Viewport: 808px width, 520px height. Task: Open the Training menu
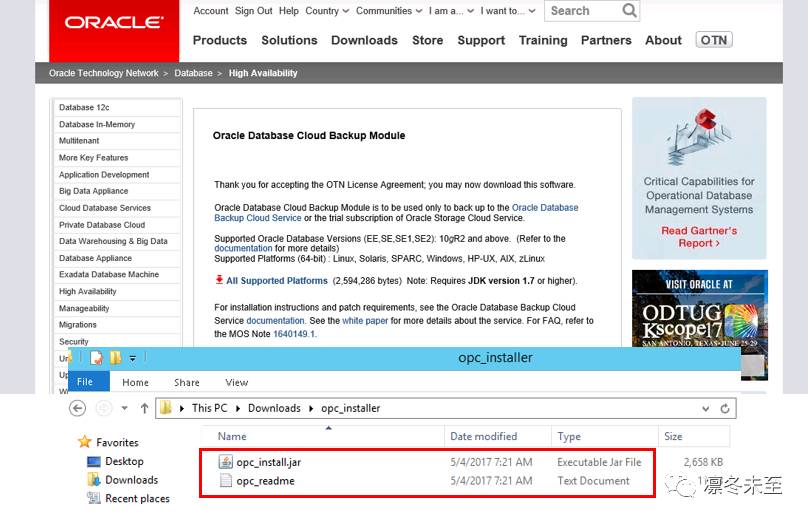click(543, 40)
